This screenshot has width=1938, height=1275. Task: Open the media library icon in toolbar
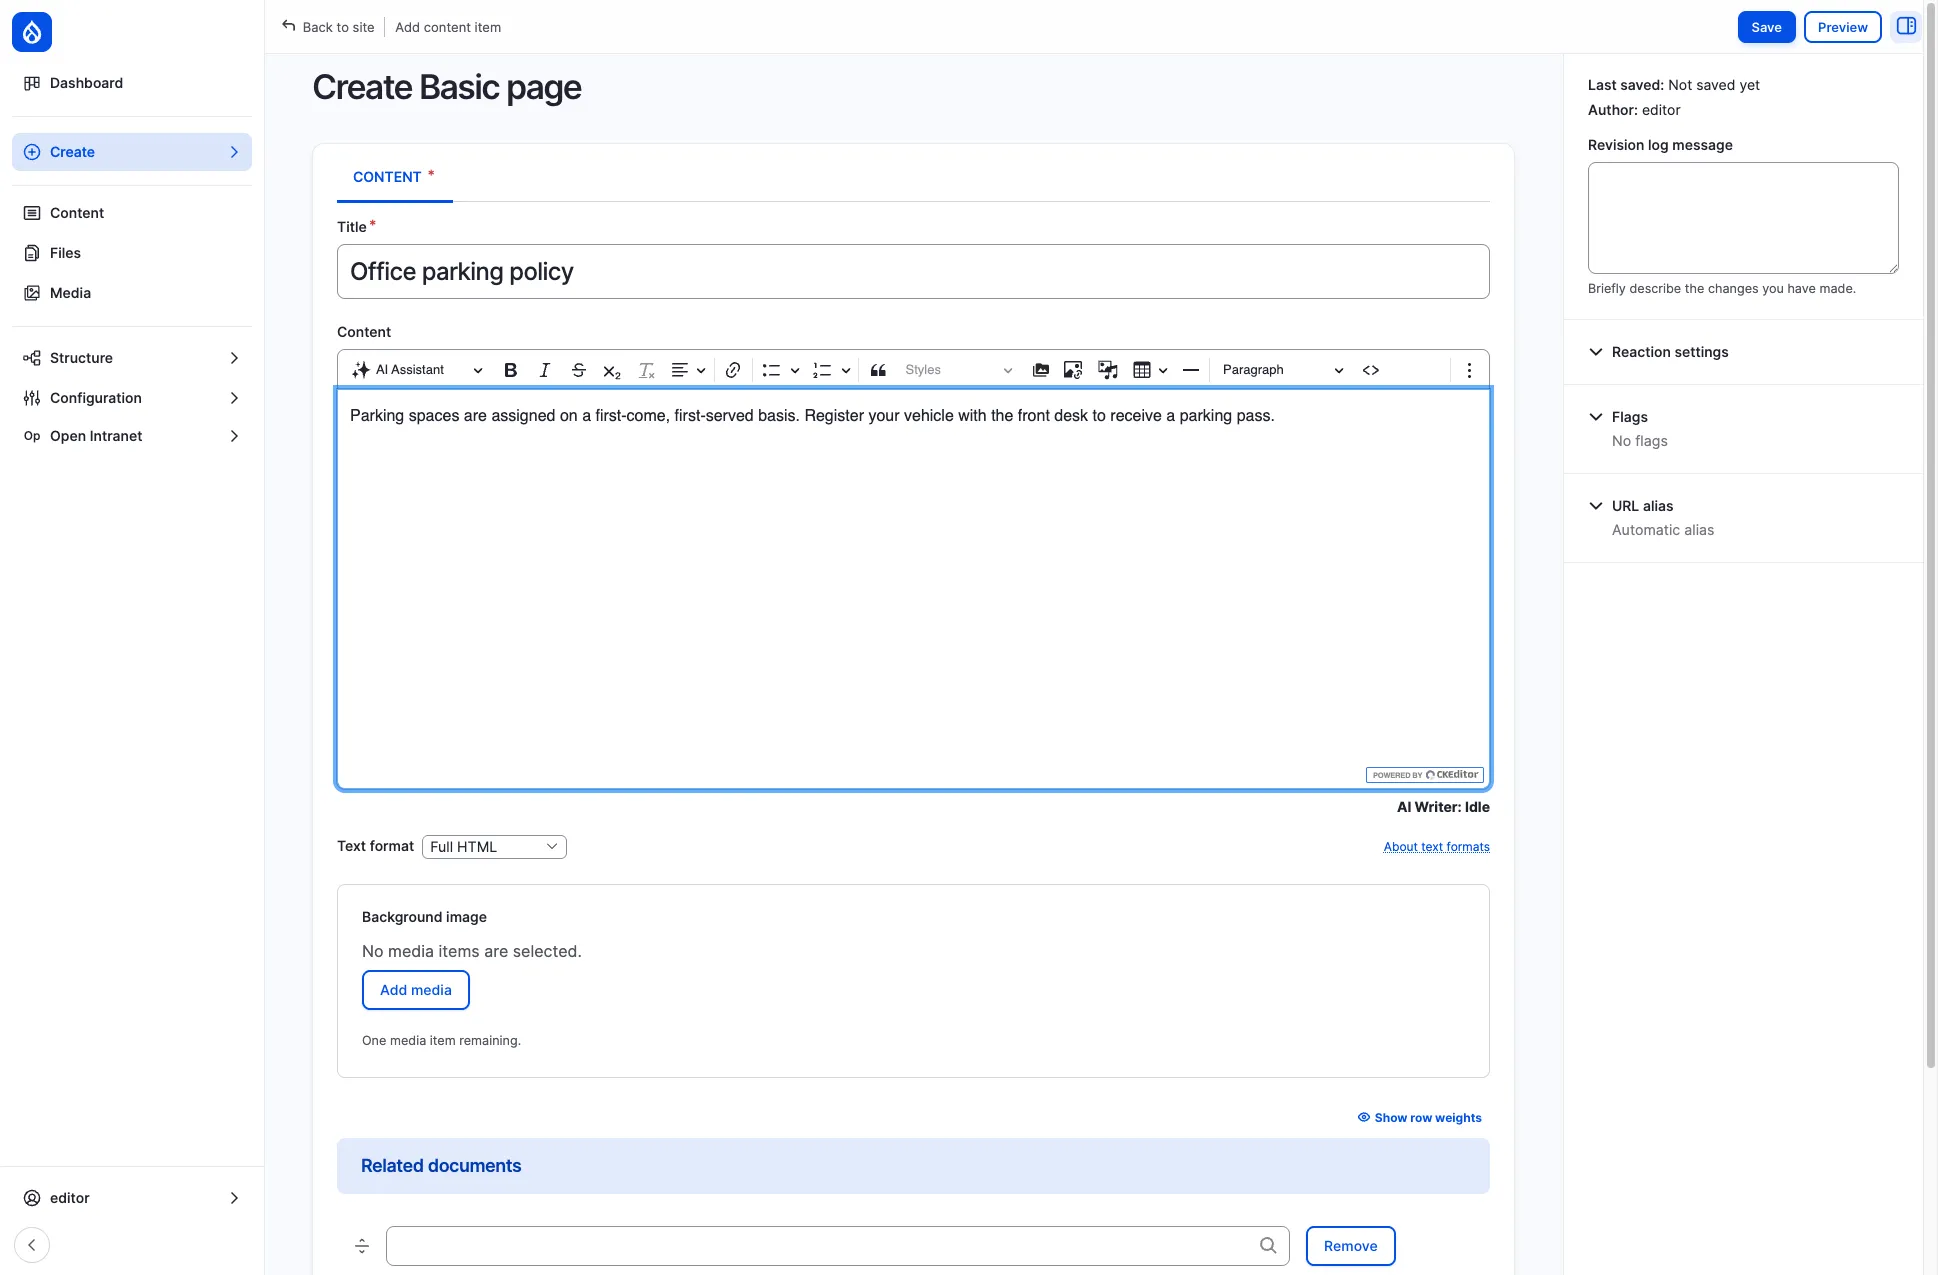coord(1040,370)
